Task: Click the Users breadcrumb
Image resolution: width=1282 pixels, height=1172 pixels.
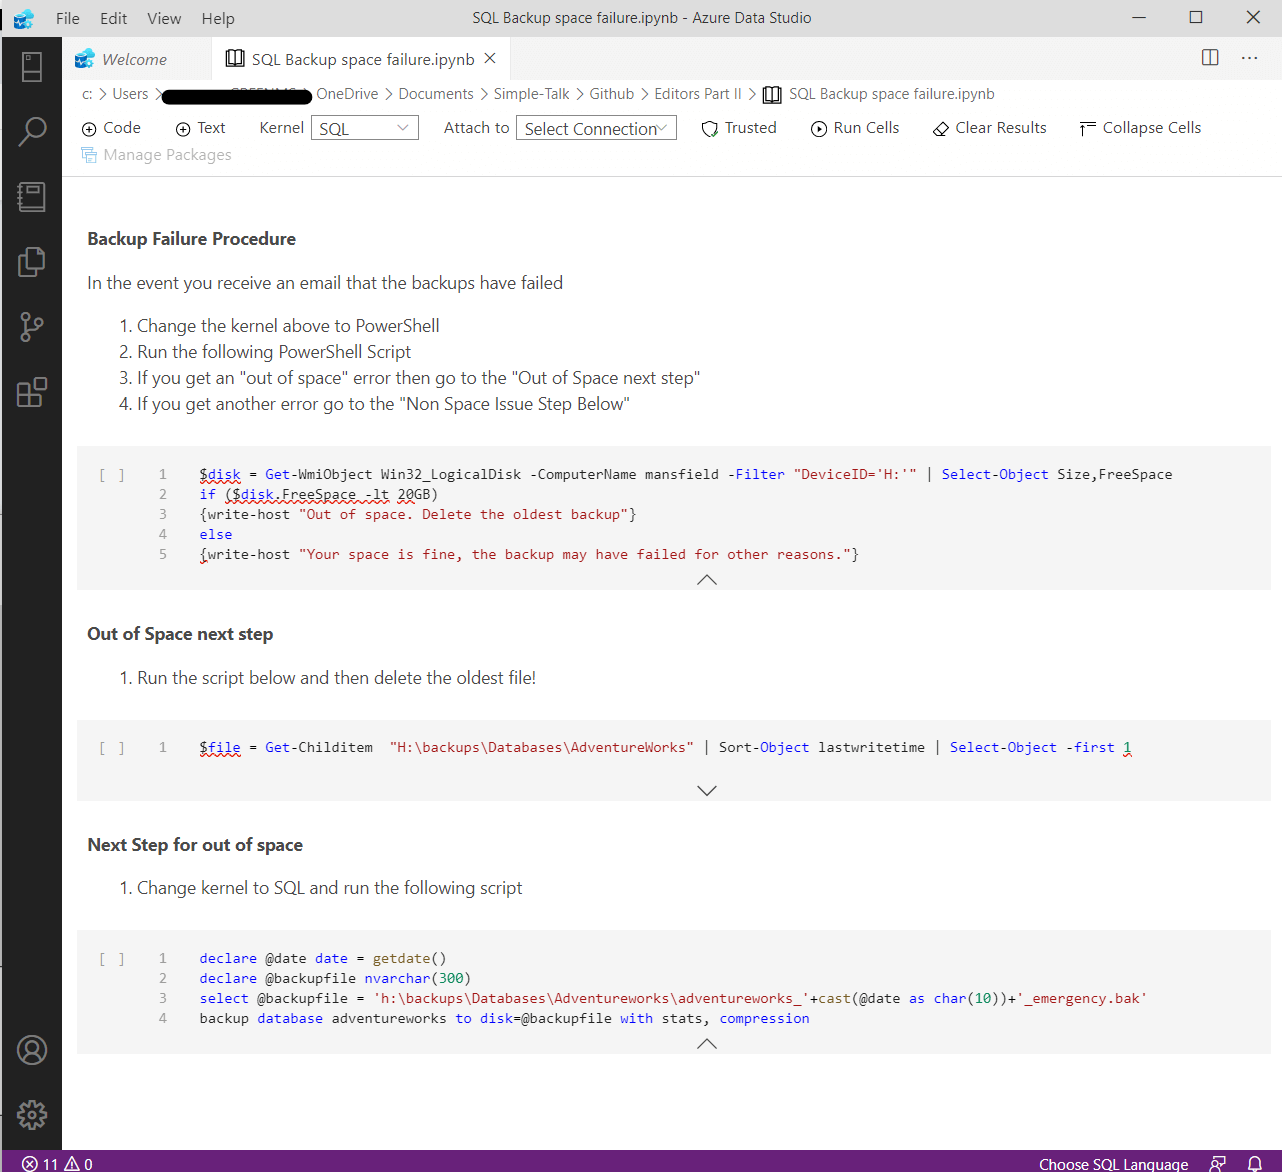Action: click(130, 94)
